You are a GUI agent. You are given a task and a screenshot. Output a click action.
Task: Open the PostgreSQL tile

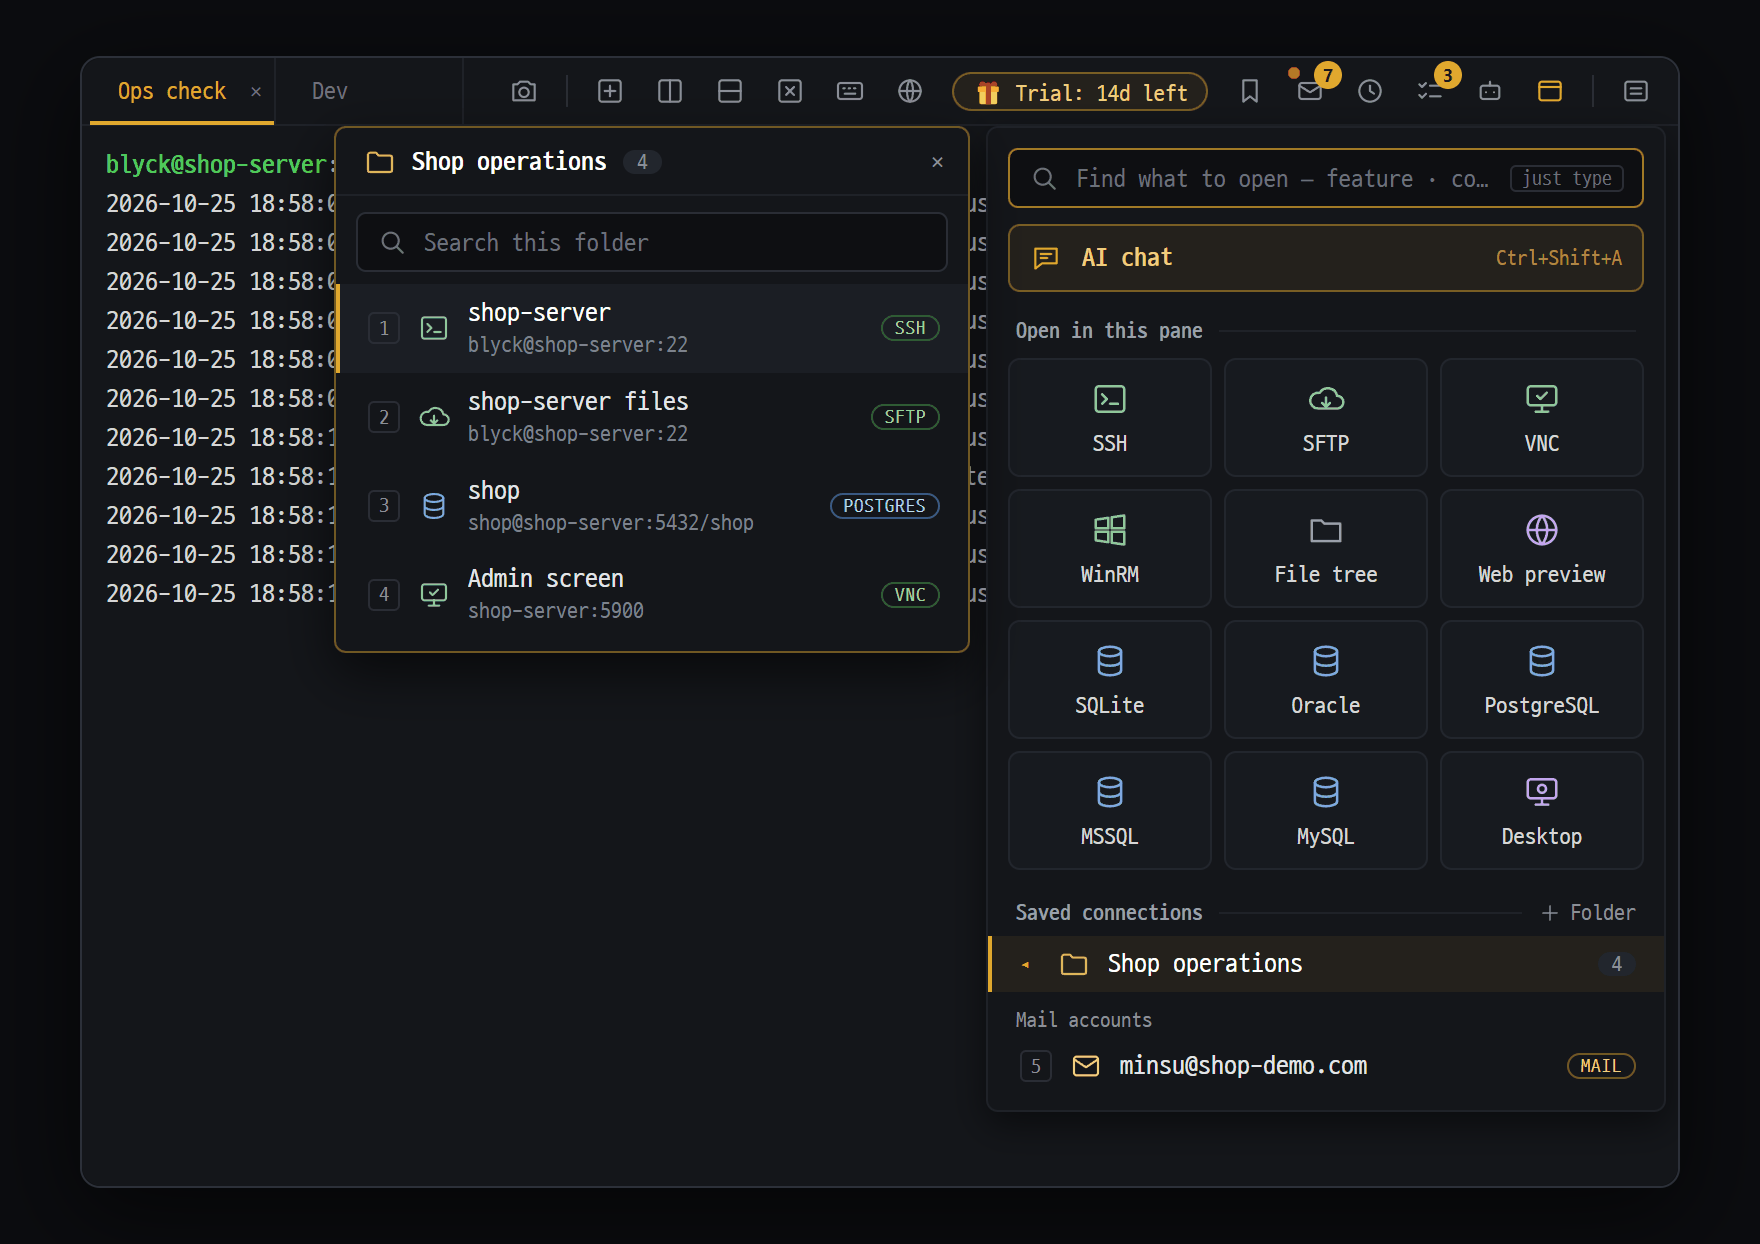coord(1542,680)
